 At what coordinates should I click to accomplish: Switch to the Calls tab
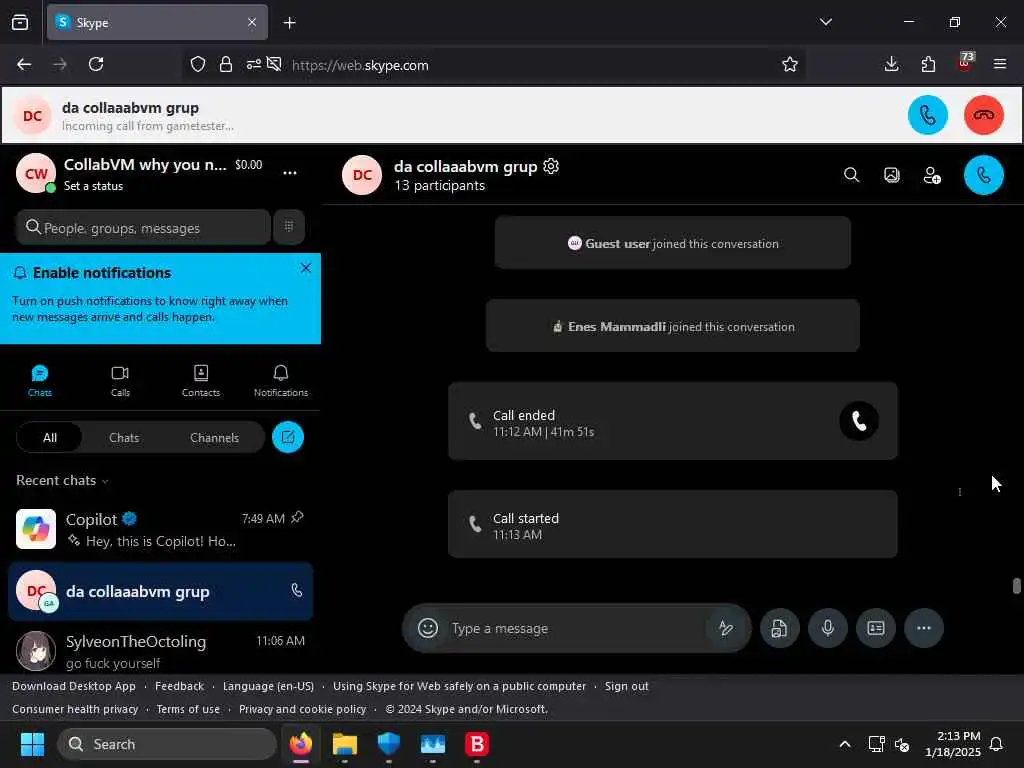pos(120,381)
